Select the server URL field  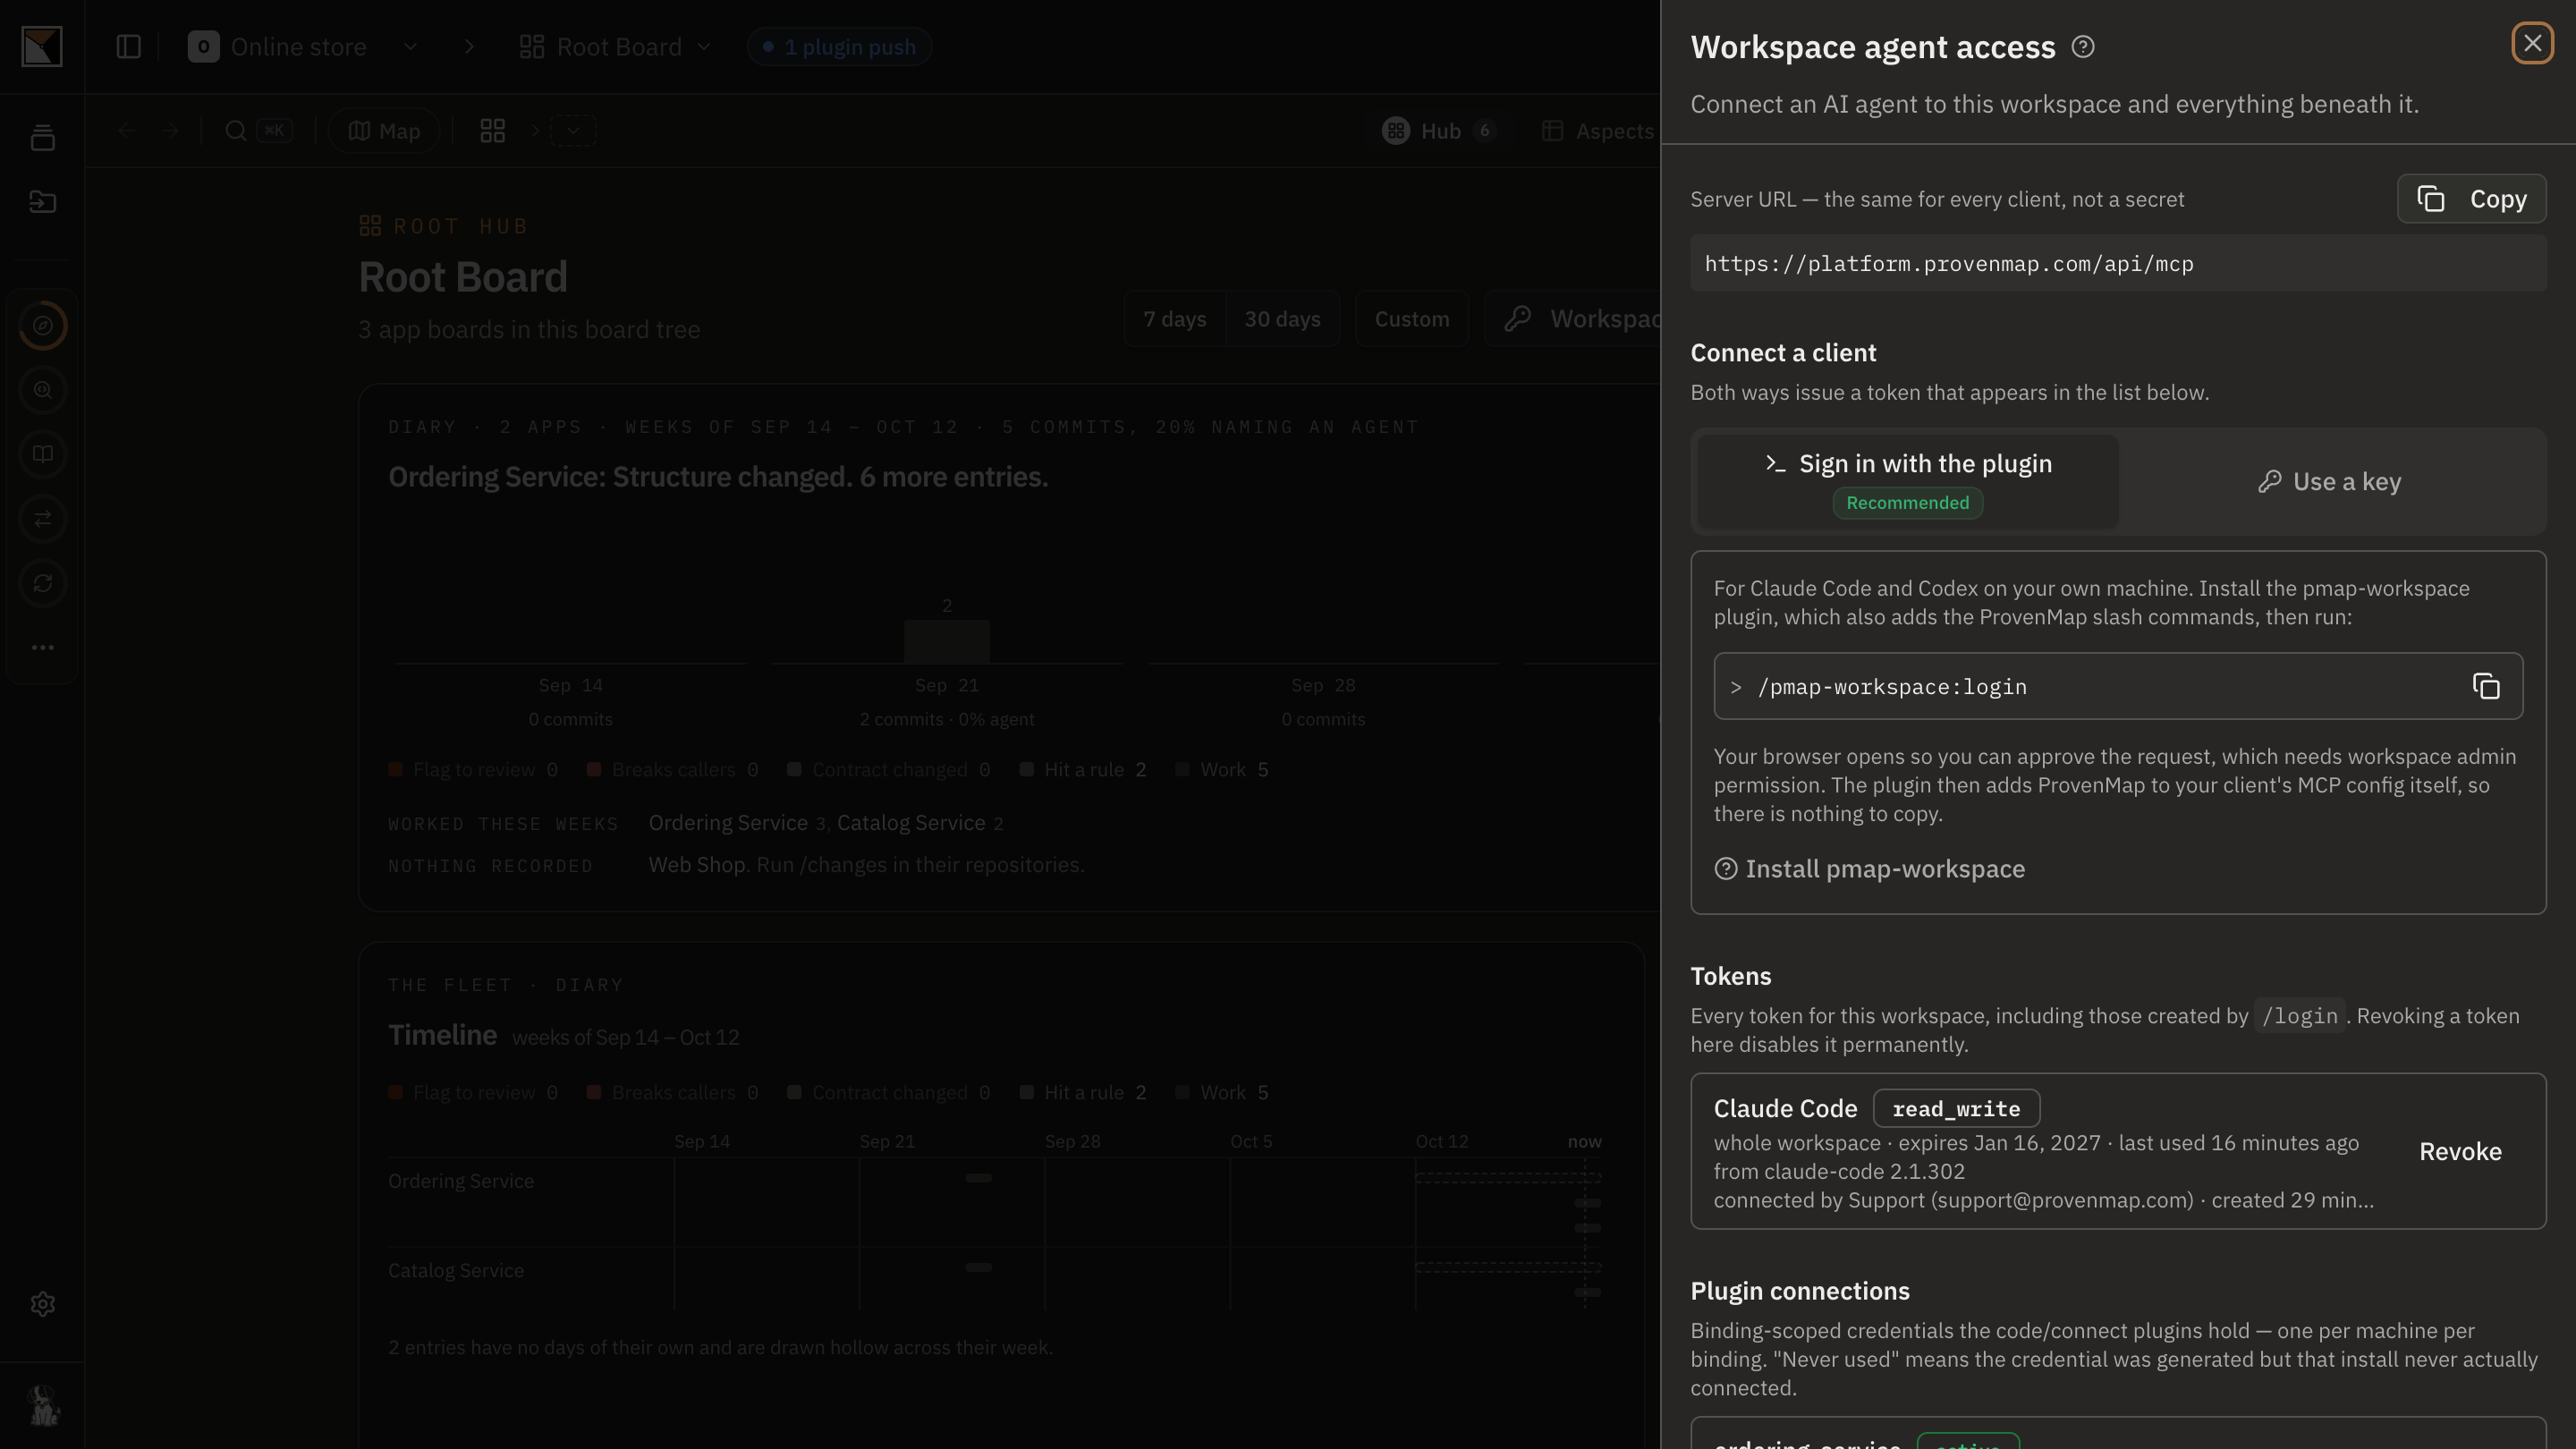click(x=2118, y=264)
